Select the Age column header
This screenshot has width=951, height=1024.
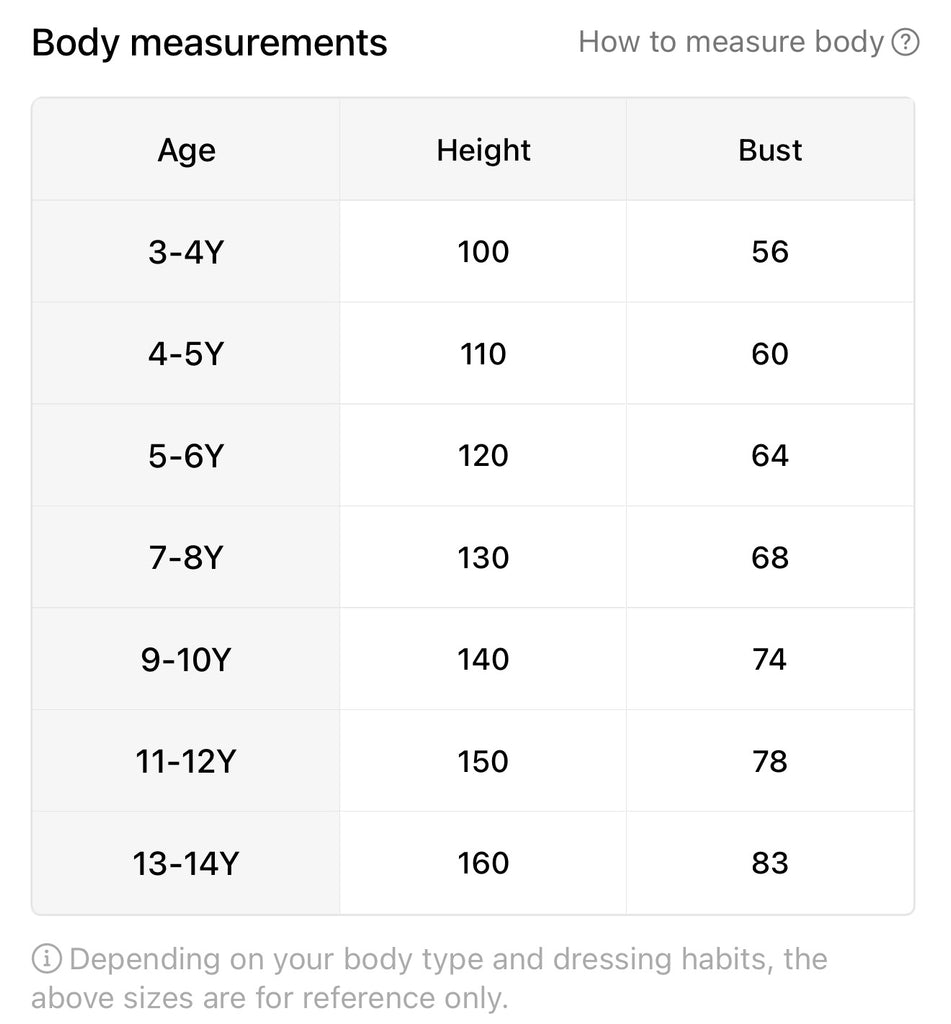click(186, 150)
